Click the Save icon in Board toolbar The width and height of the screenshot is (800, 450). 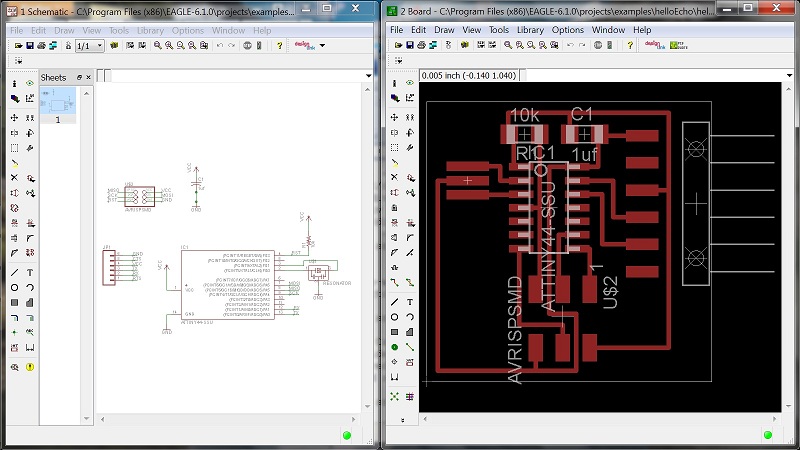coord(411,46)
